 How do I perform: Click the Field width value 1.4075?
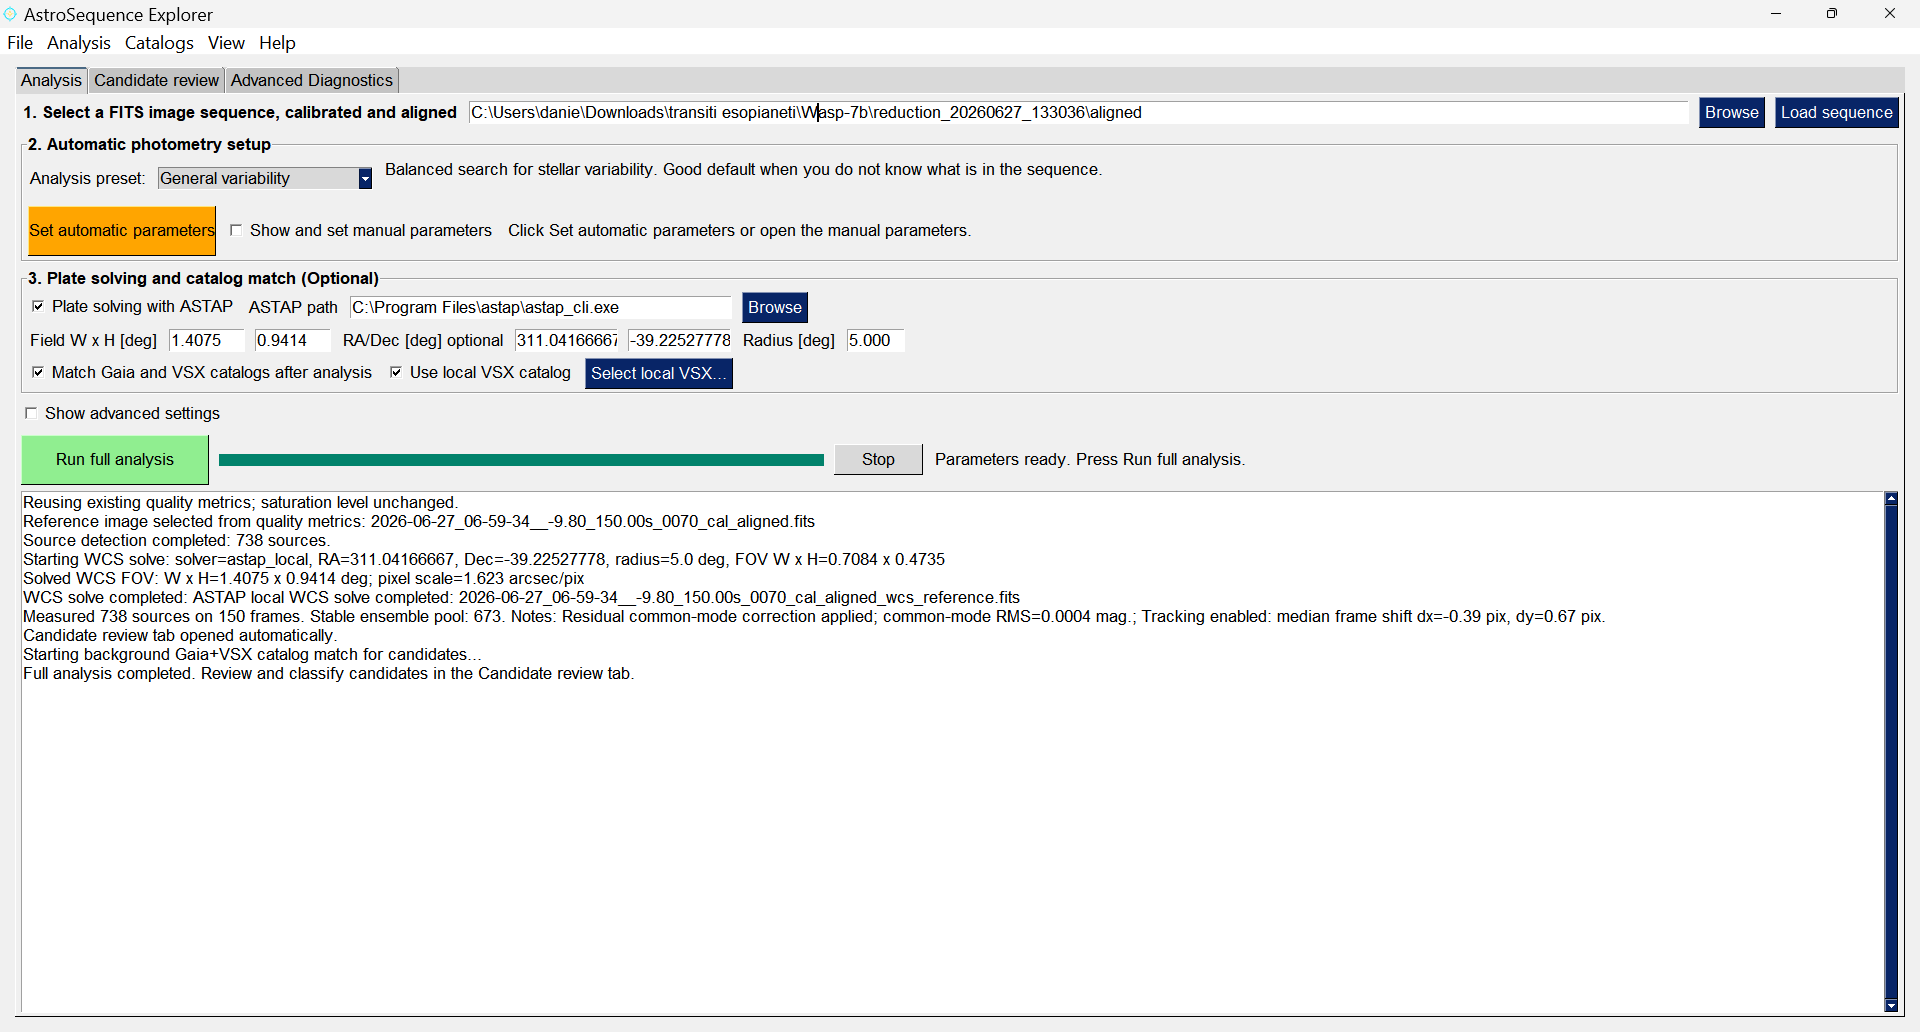(207, 340)
